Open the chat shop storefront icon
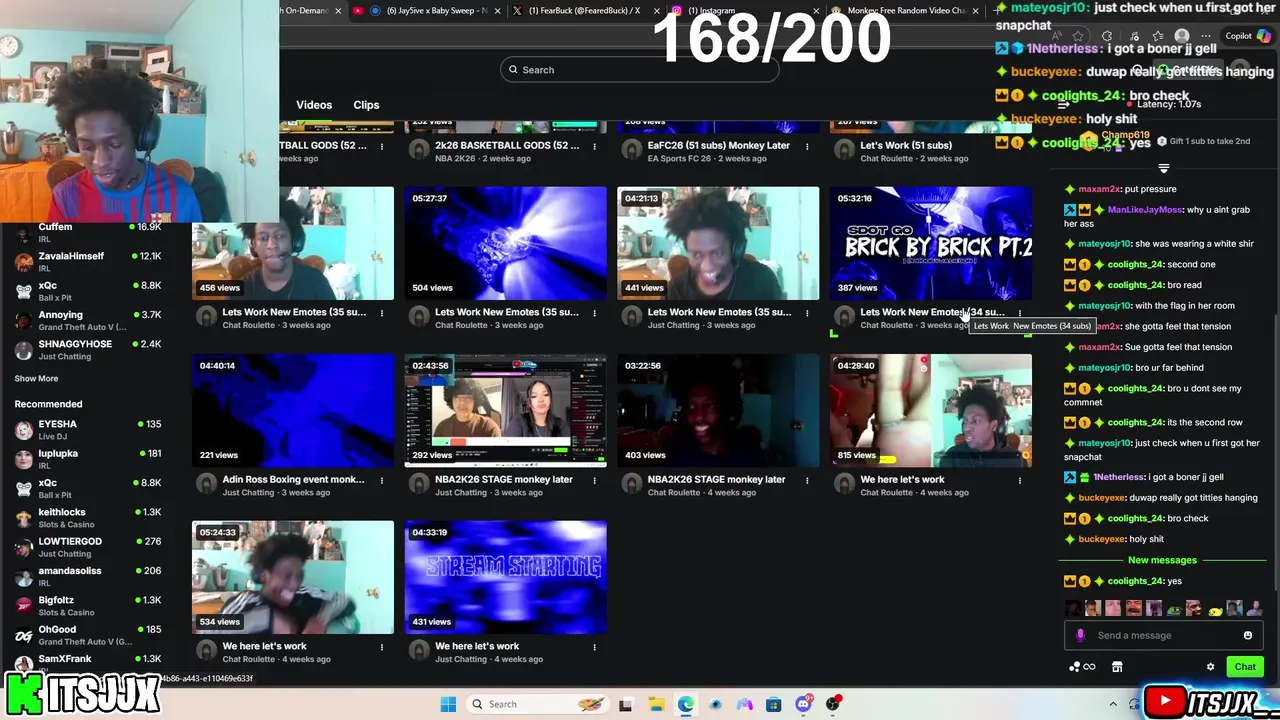Viewport: 1280px width, 720px height. click(x=1117, y=667)
